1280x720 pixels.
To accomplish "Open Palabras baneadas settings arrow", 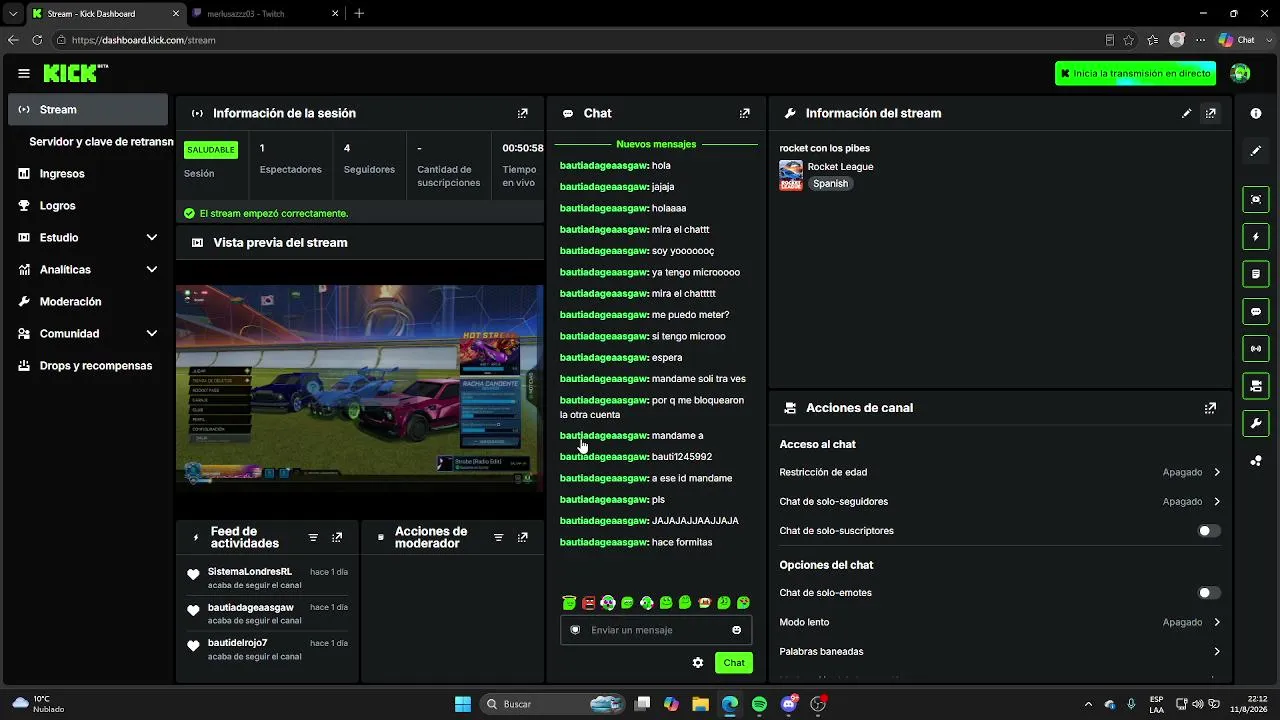I will pos(1217,652).
